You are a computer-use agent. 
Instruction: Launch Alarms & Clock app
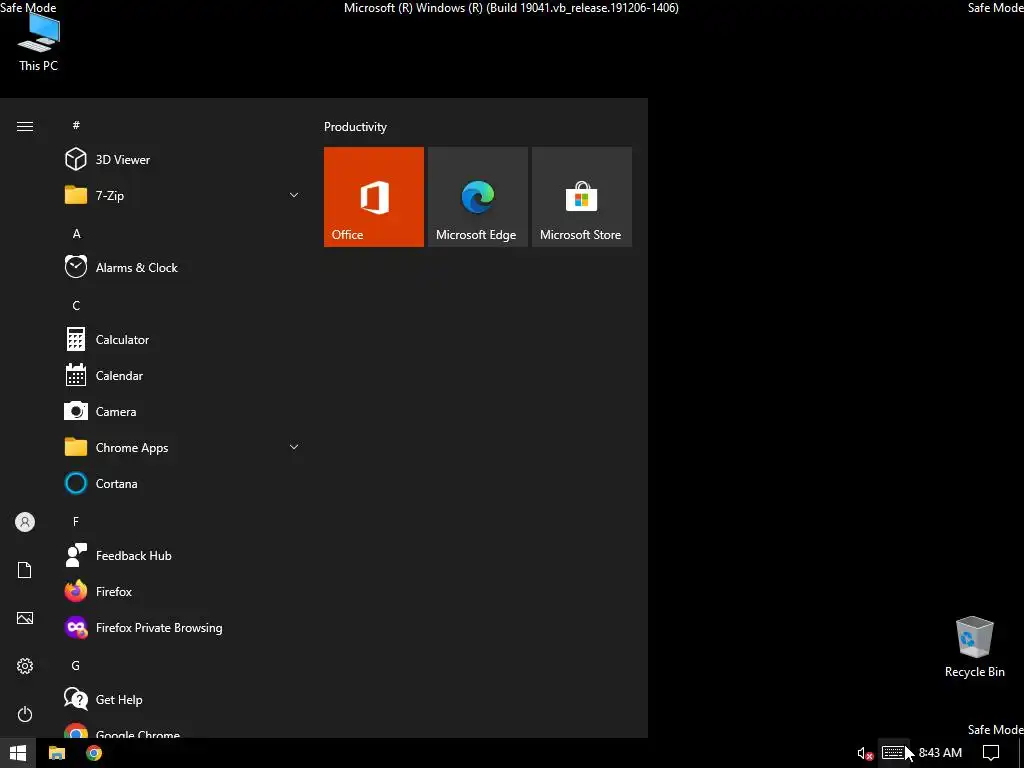(x=183, y=268)
